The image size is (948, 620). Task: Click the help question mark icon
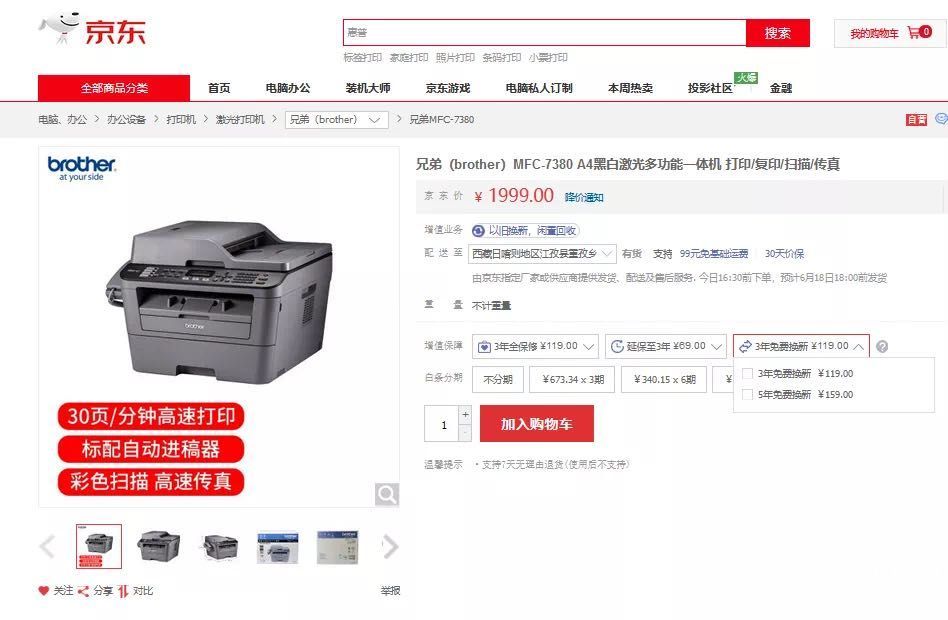coord(882,347)
